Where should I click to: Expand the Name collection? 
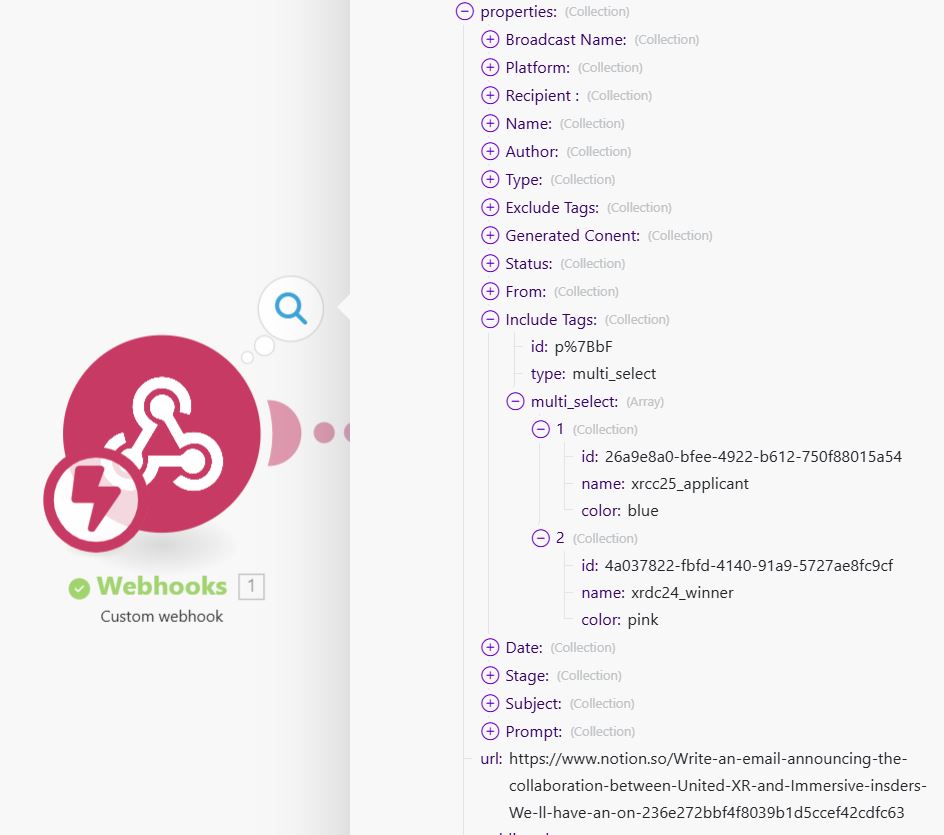(x=490, y=123)
